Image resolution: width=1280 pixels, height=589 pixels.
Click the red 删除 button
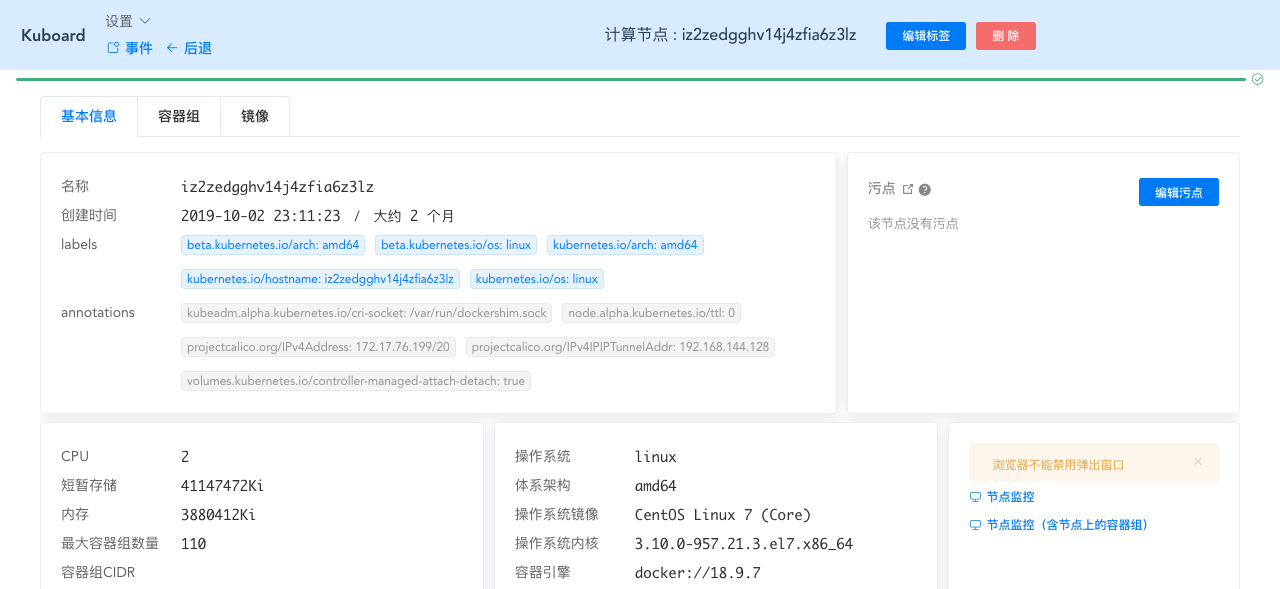click(x=1005, y=36)
